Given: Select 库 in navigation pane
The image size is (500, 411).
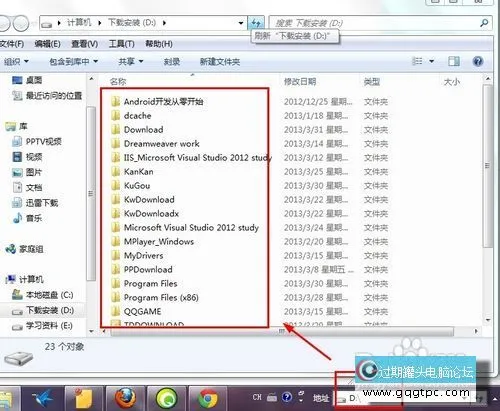Looking at the screenshot, I should [x=17, y=126].
